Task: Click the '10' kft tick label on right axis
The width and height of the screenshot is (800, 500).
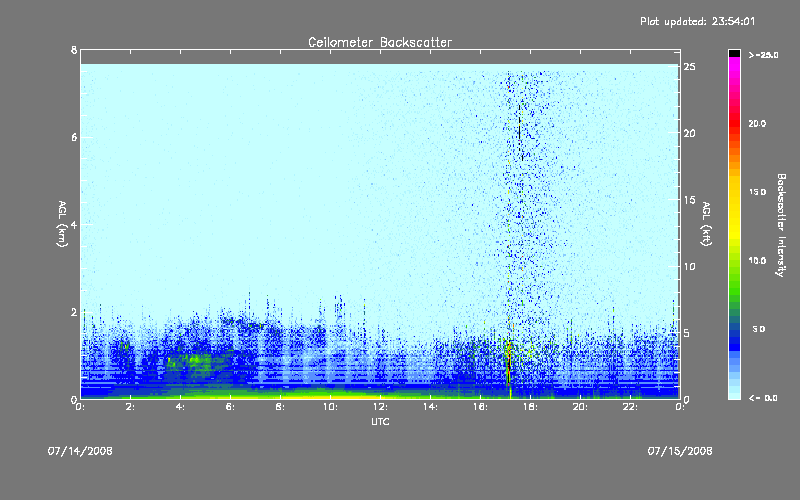Action: [690, 266]
